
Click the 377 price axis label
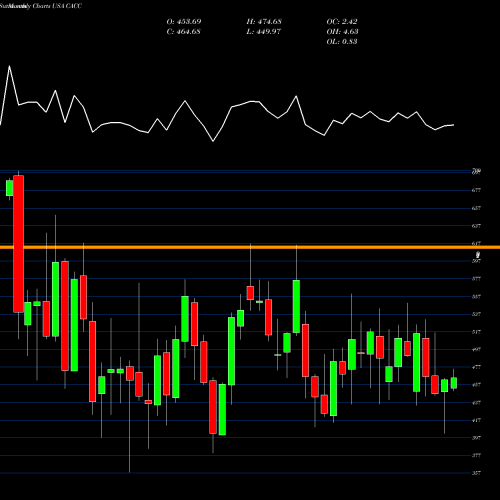(x=476, y=456)
